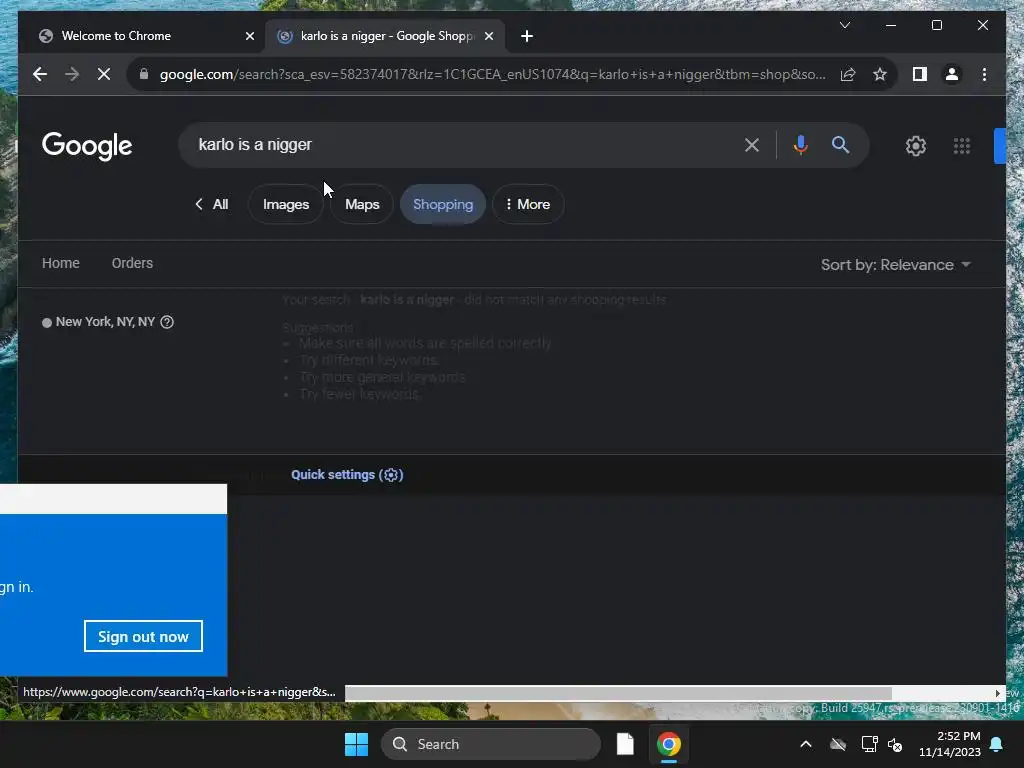
Task: Click the Chrome icon in the taskbar
Action: pyautogui.click(x=668, y=744)
